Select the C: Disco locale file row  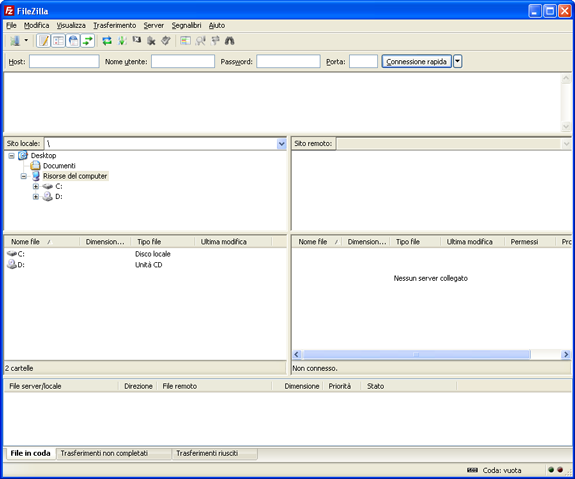pos(145,254)
